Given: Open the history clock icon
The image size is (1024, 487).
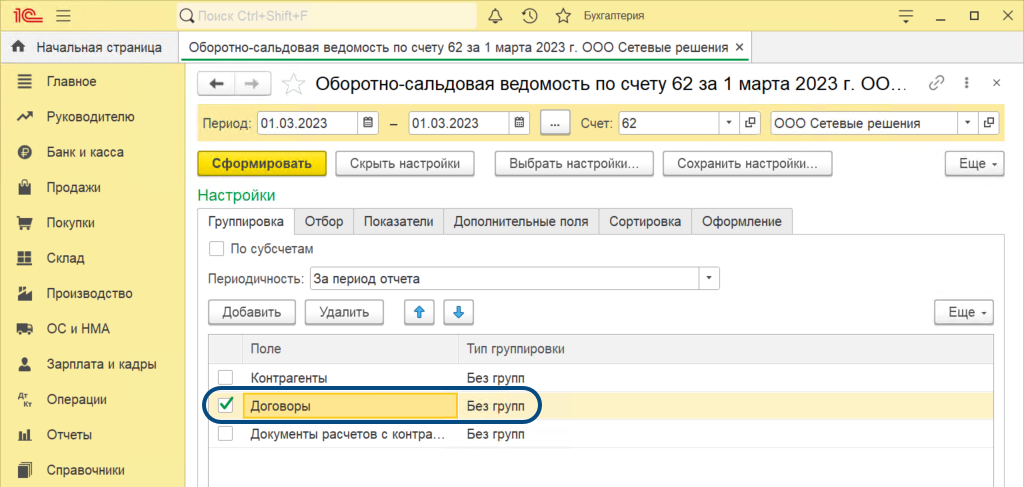Looking at the screenshot, I should click(x=530, y=16).
